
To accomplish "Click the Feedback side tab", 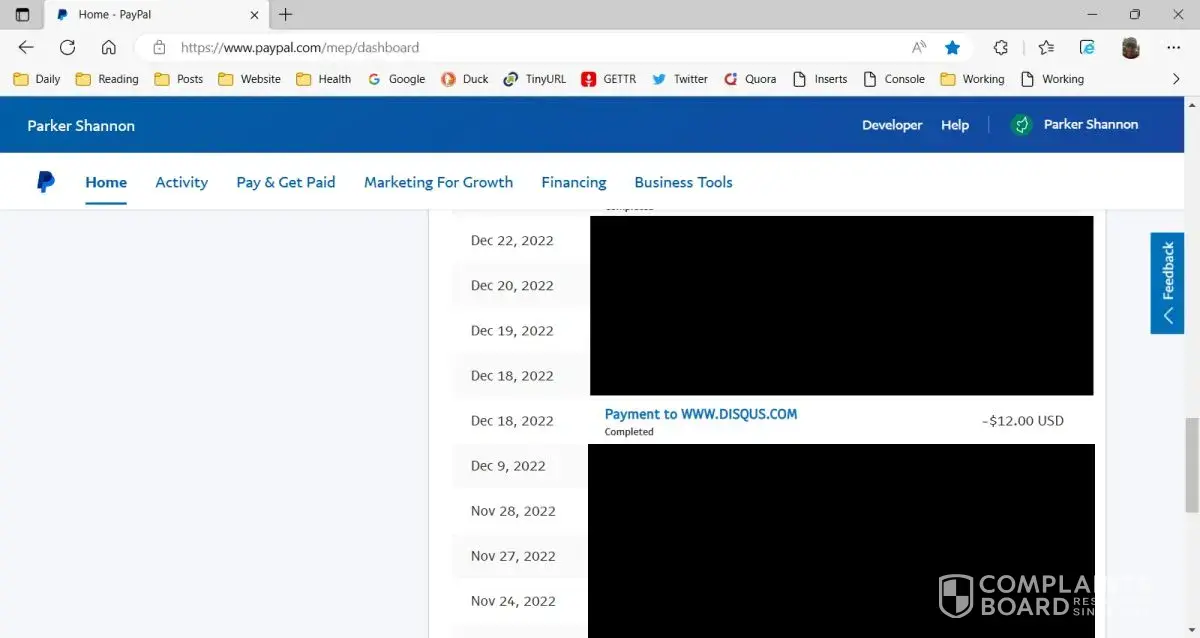I will [x=1167, y=283].
